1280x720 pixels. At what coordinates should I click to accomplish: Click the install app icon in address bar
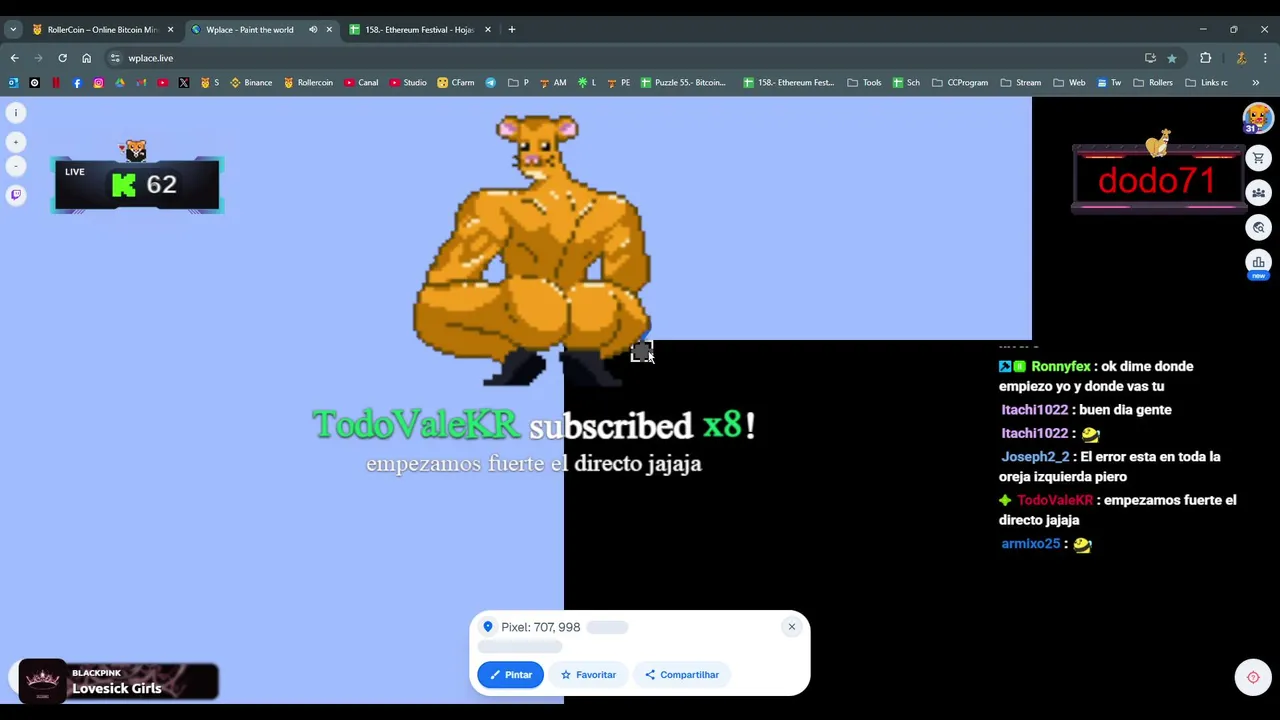[x=1150, y=58]
